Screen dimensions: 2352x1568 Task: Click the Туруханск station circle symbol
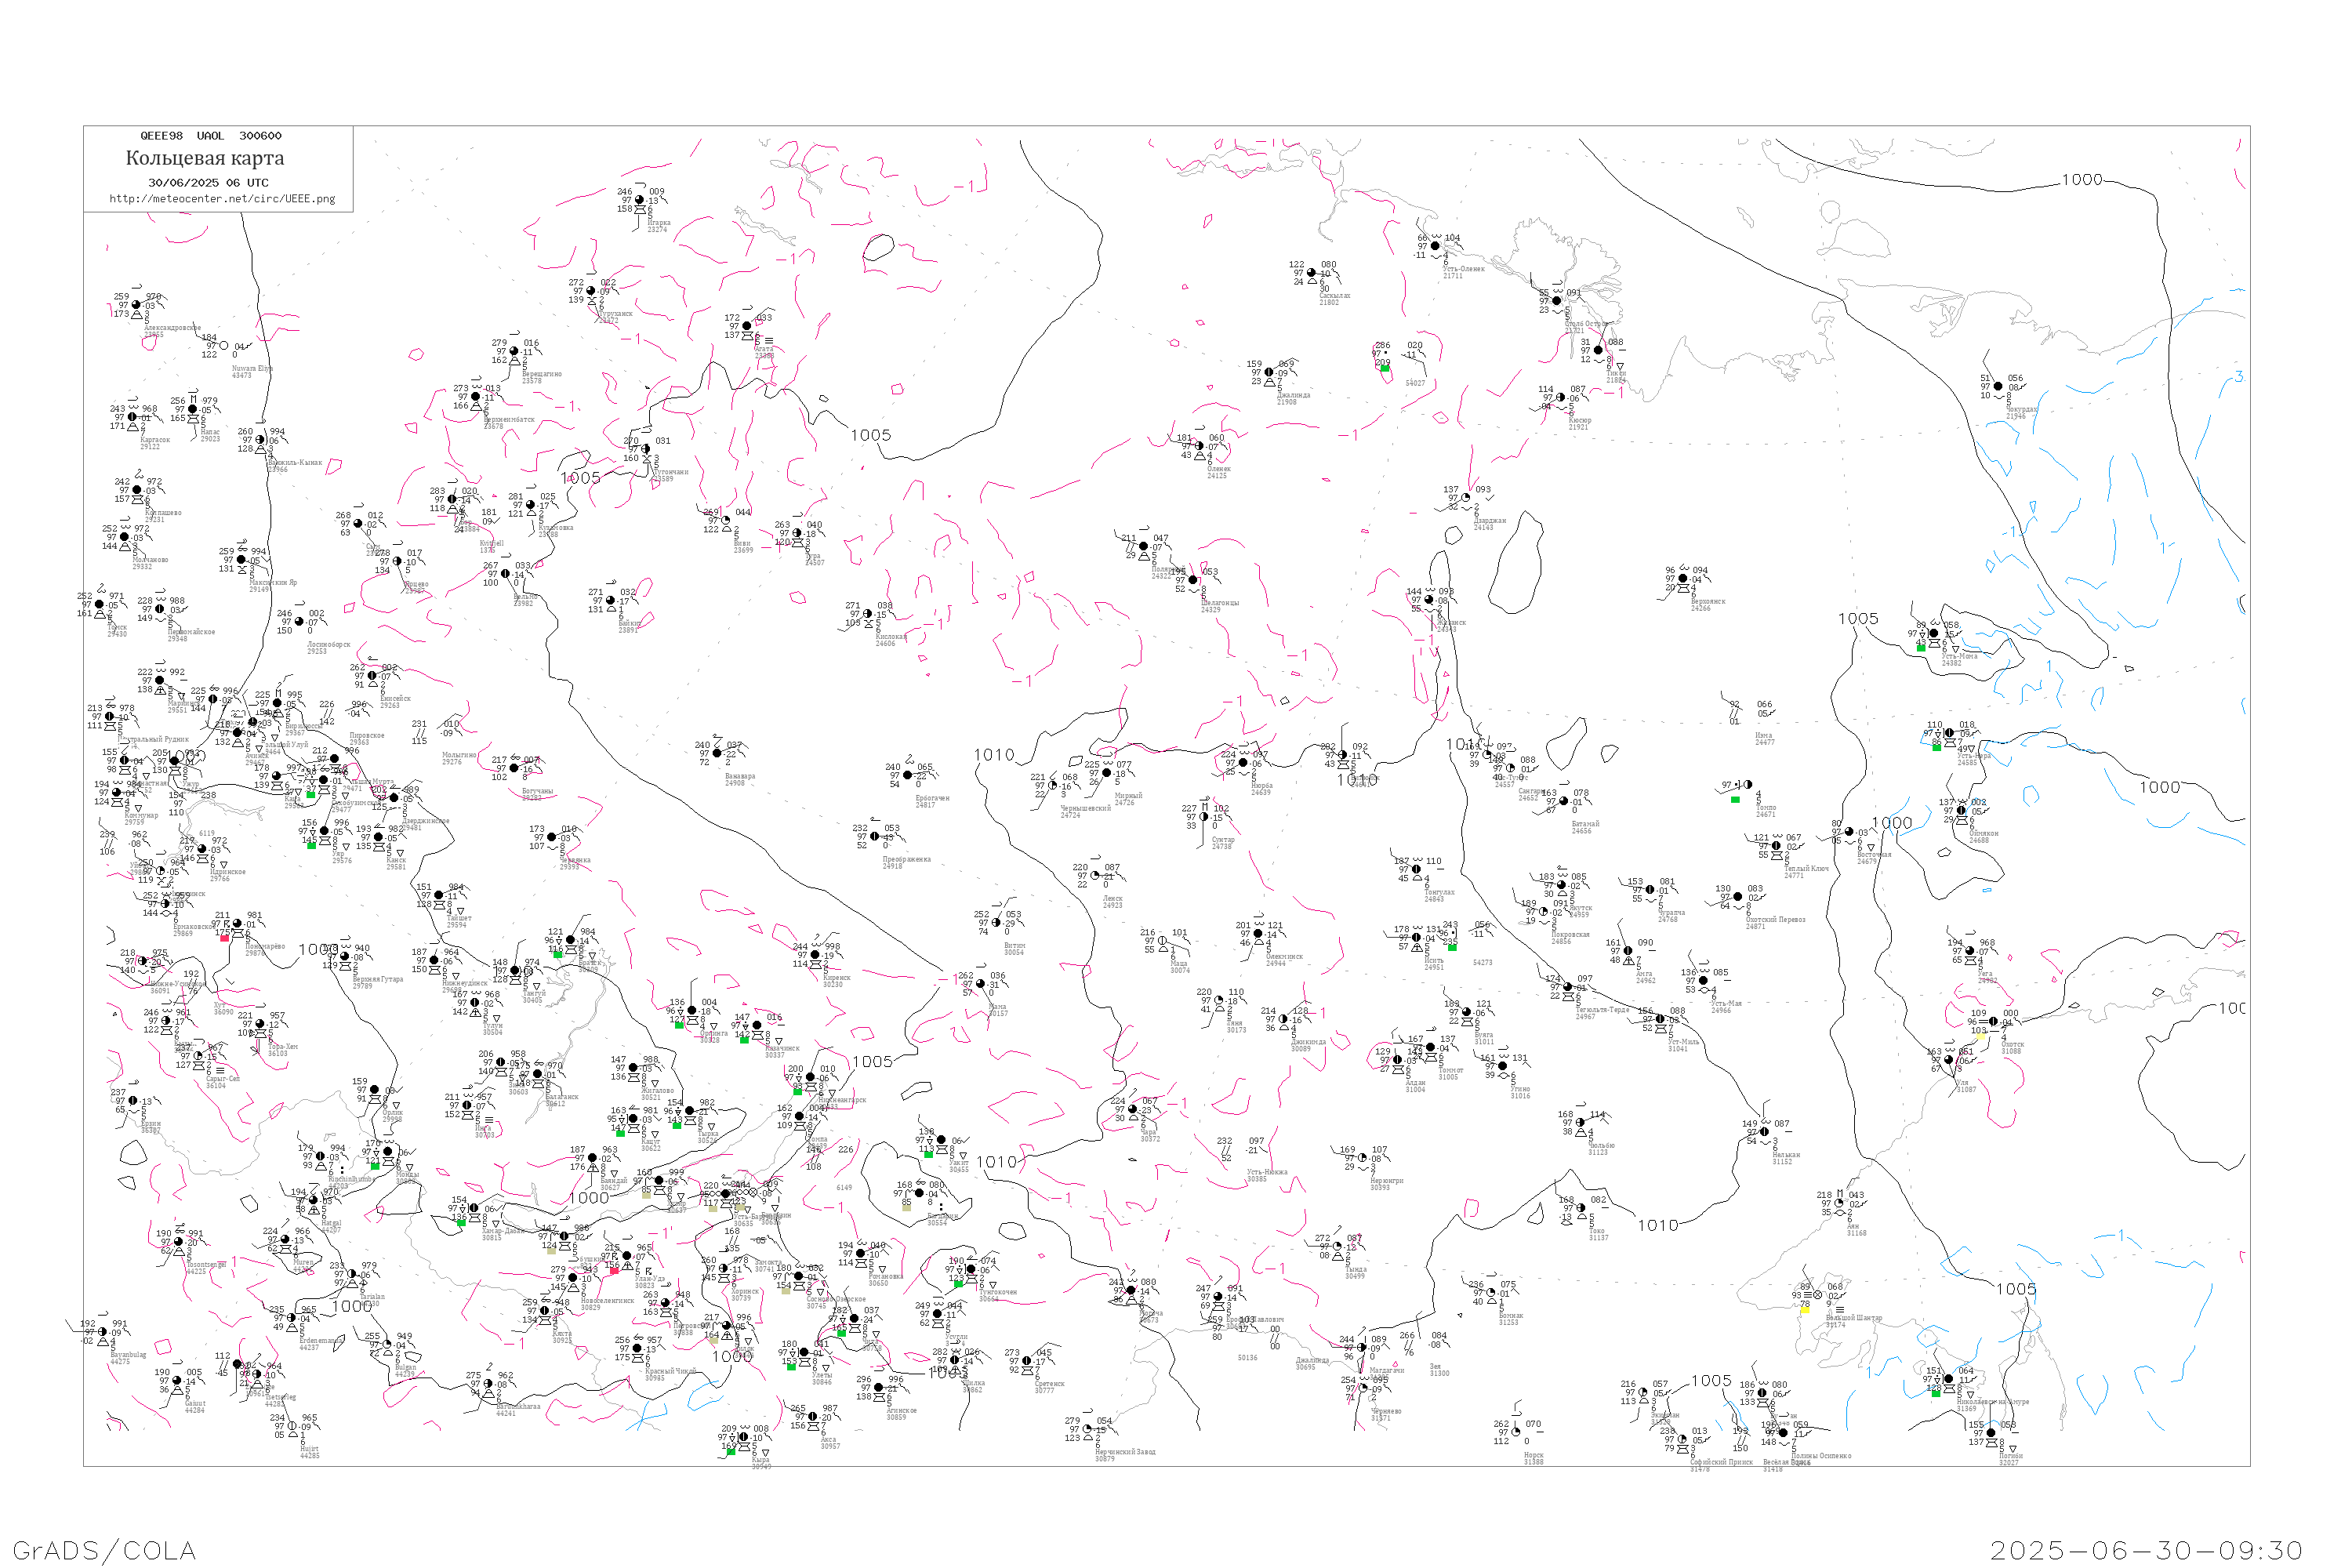(x=592, y=291)
